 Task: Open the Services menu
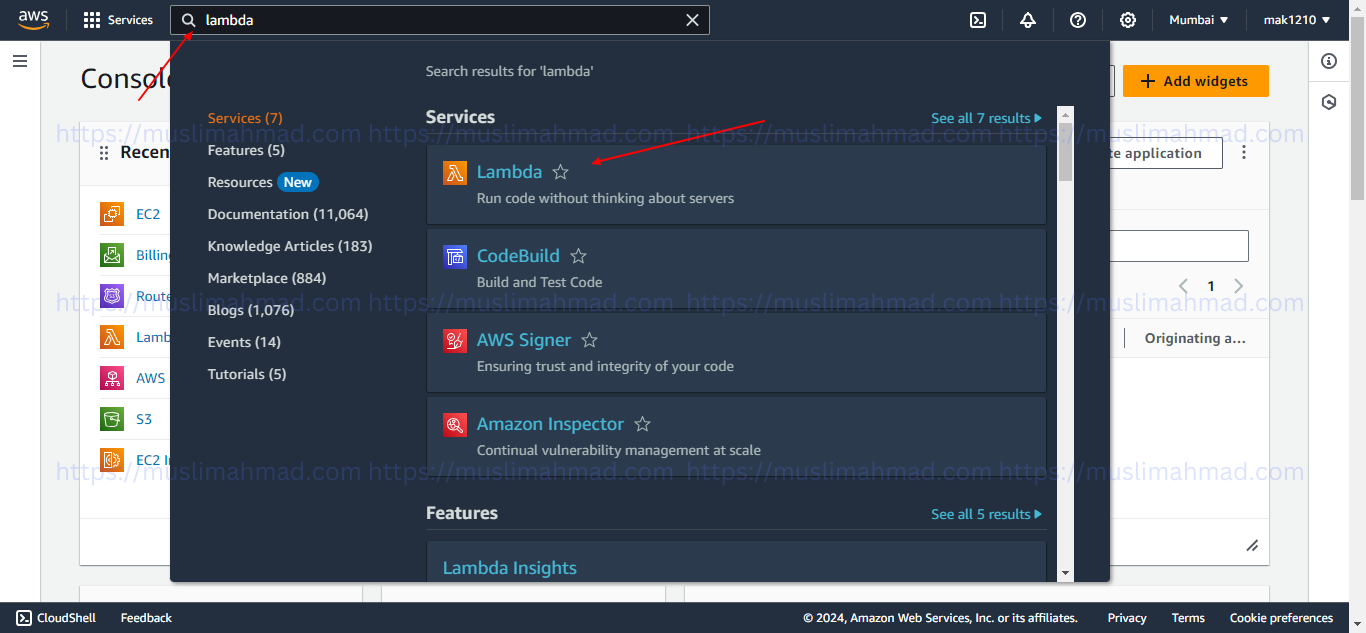(117, 19)
